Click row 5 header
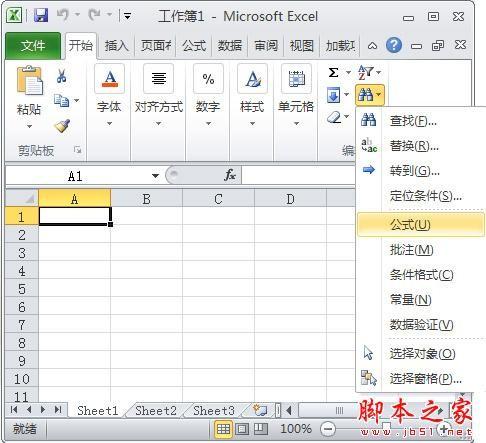Image resolution: width=486 pixels, height=443 pixels. coord(22,289)
